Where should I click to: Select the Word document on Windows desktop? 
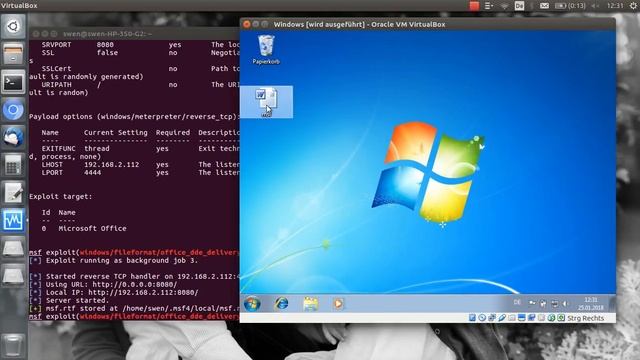[x=266, y=102]
